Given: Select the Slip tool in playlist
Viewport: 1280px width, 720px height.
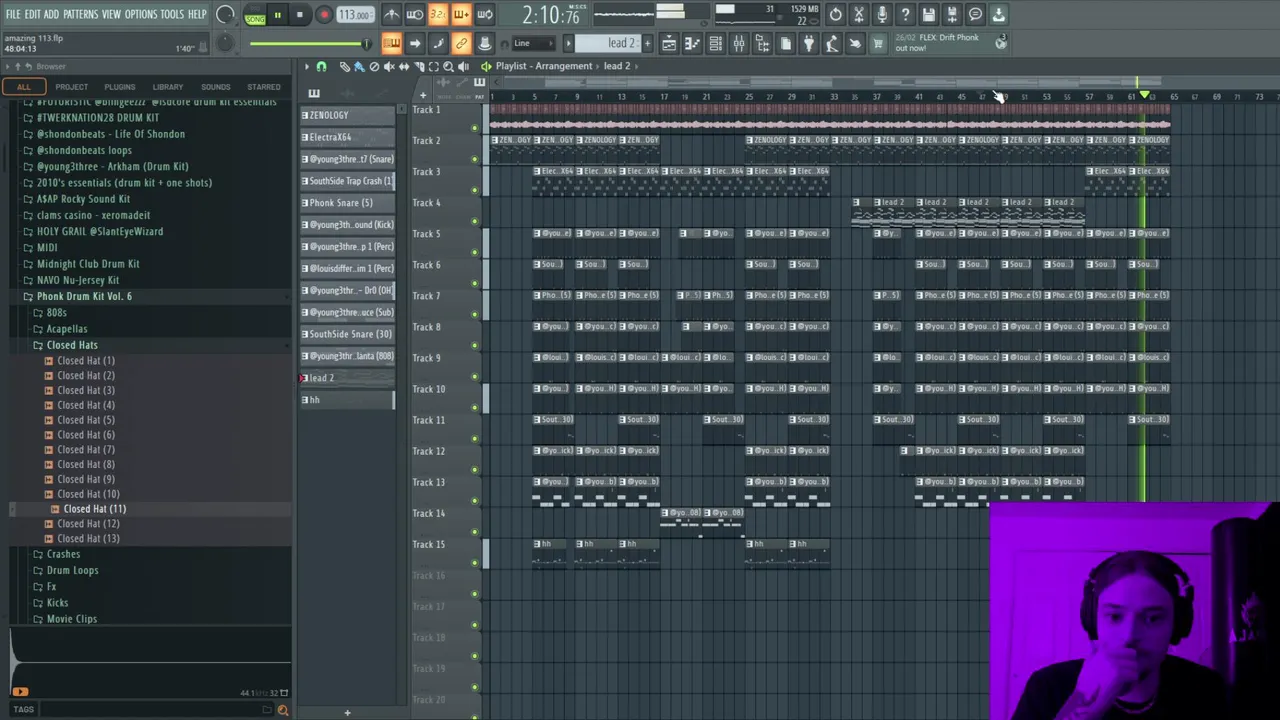Looking at the screenshot, I should (x=404, y=66).
